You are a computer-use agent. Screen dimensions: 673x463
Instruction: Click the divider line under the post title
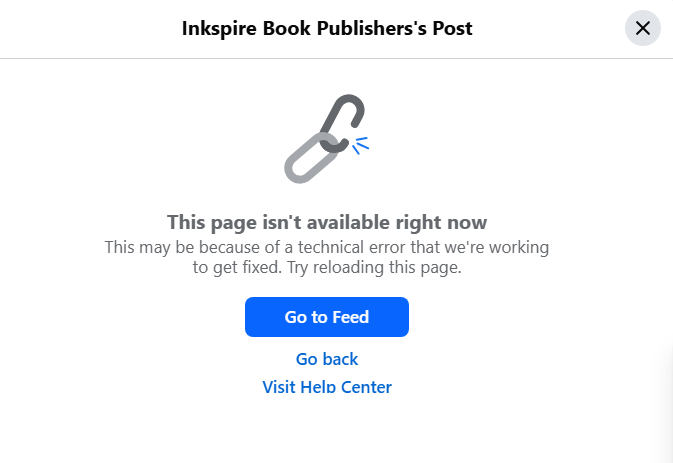pos(336,58)
